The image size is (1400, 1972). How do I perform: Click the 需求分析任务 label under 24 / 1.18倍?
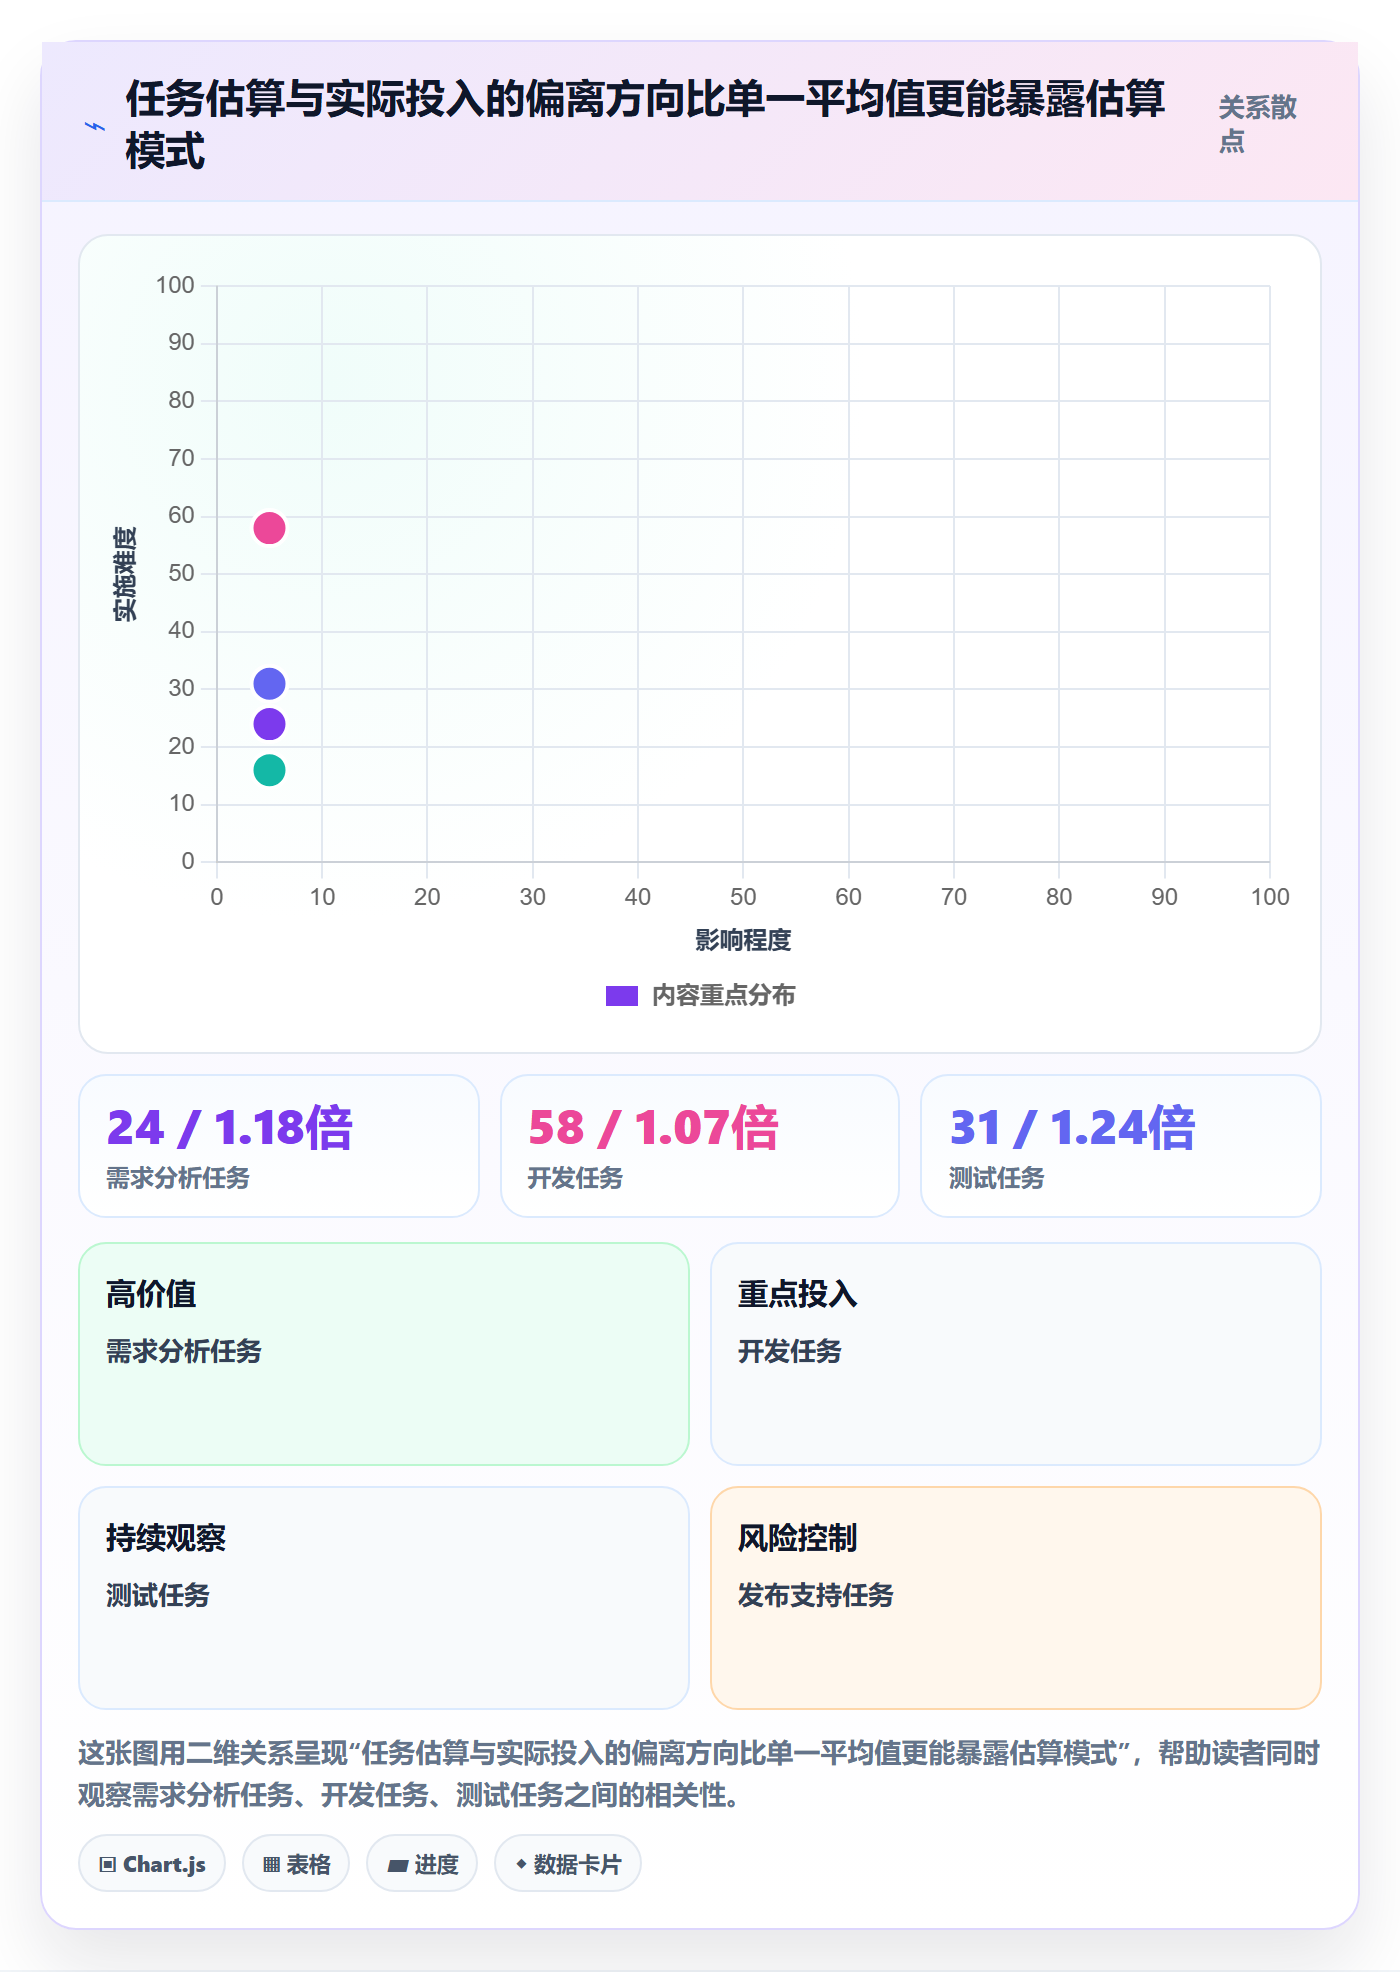point(178,1178)
